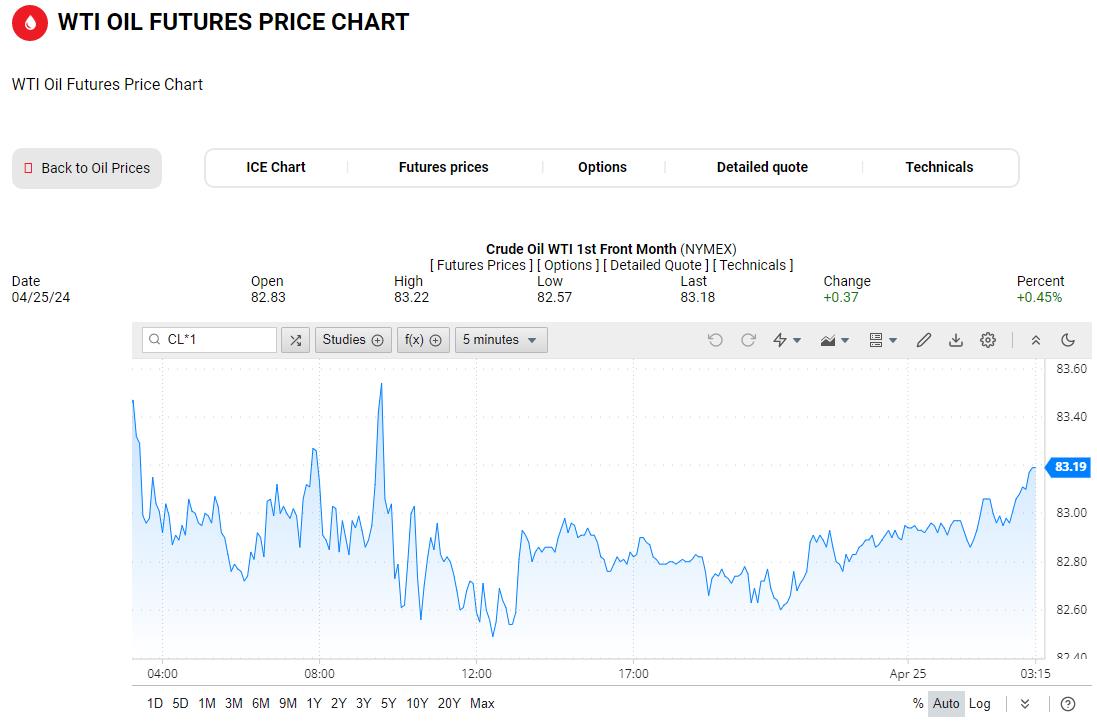The width and height of the screenshot is (1097, 724).
Task: Follow the Technicals bracket link
Action: click(x=753, y=265)
